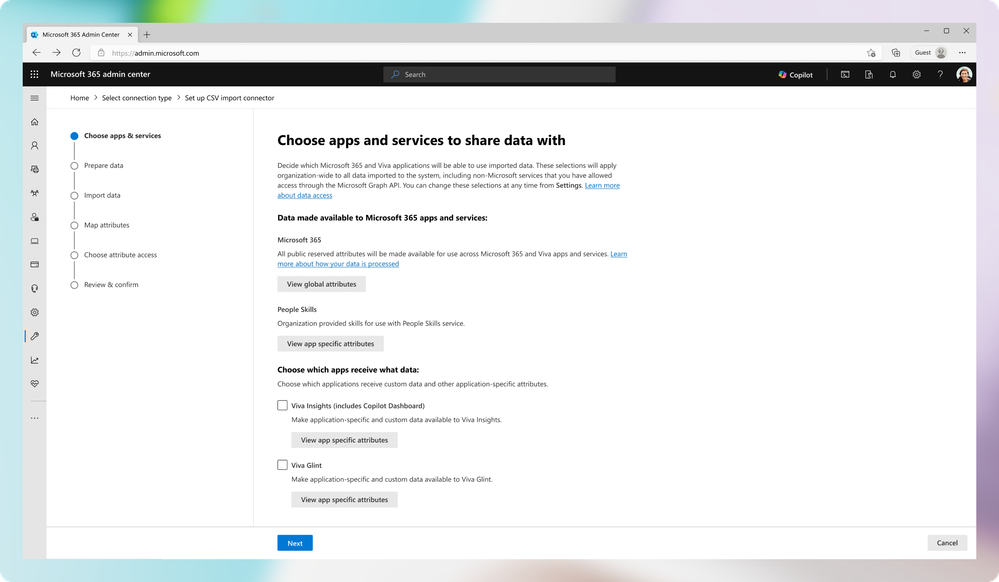Reload the page with refresh icon

click(76, 53)
